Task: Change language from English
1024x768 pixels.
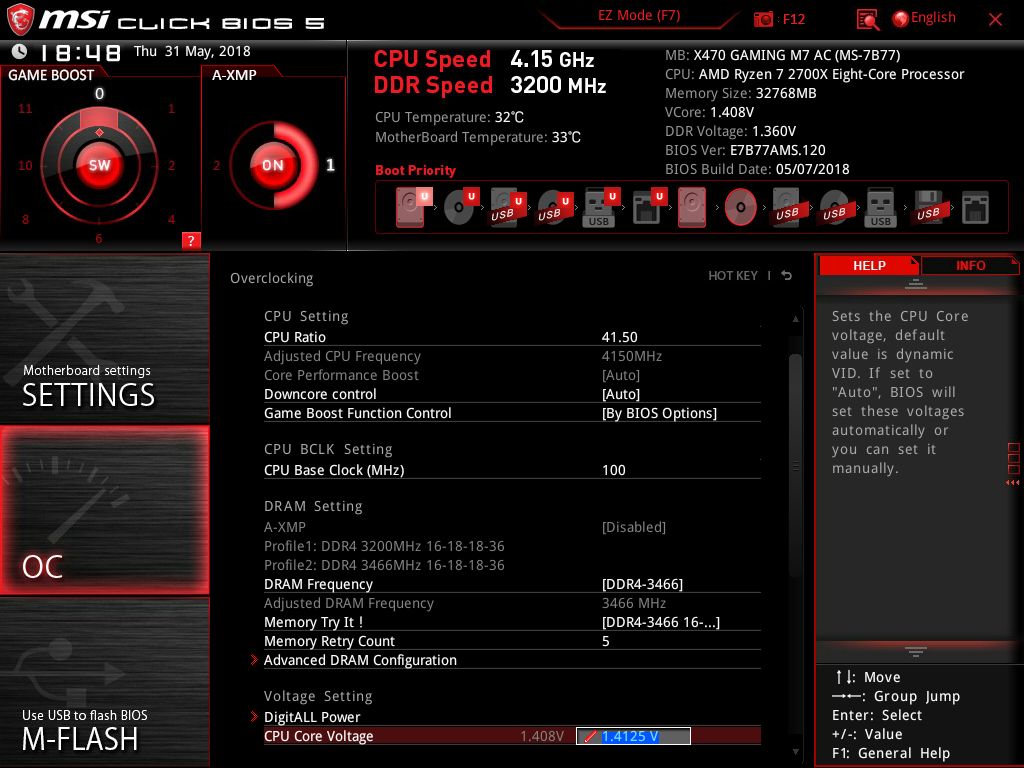Action: click(x=925, y=18)
